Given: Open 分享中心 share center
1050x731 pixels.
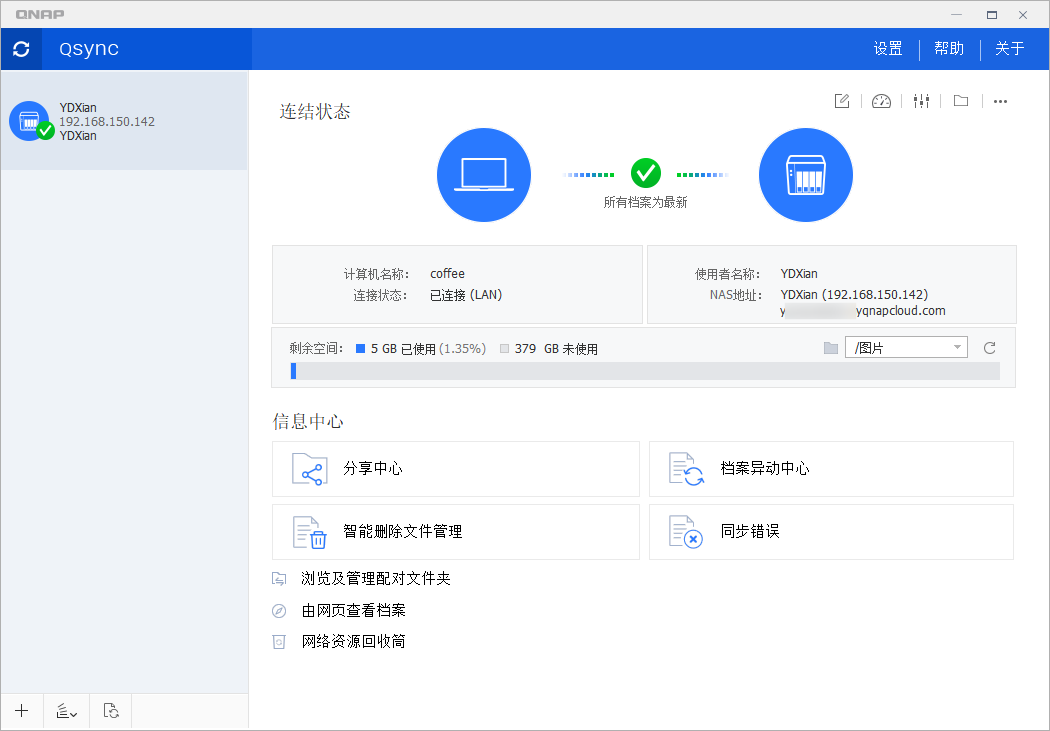Looking at the screenshot, I should (456, 469).
